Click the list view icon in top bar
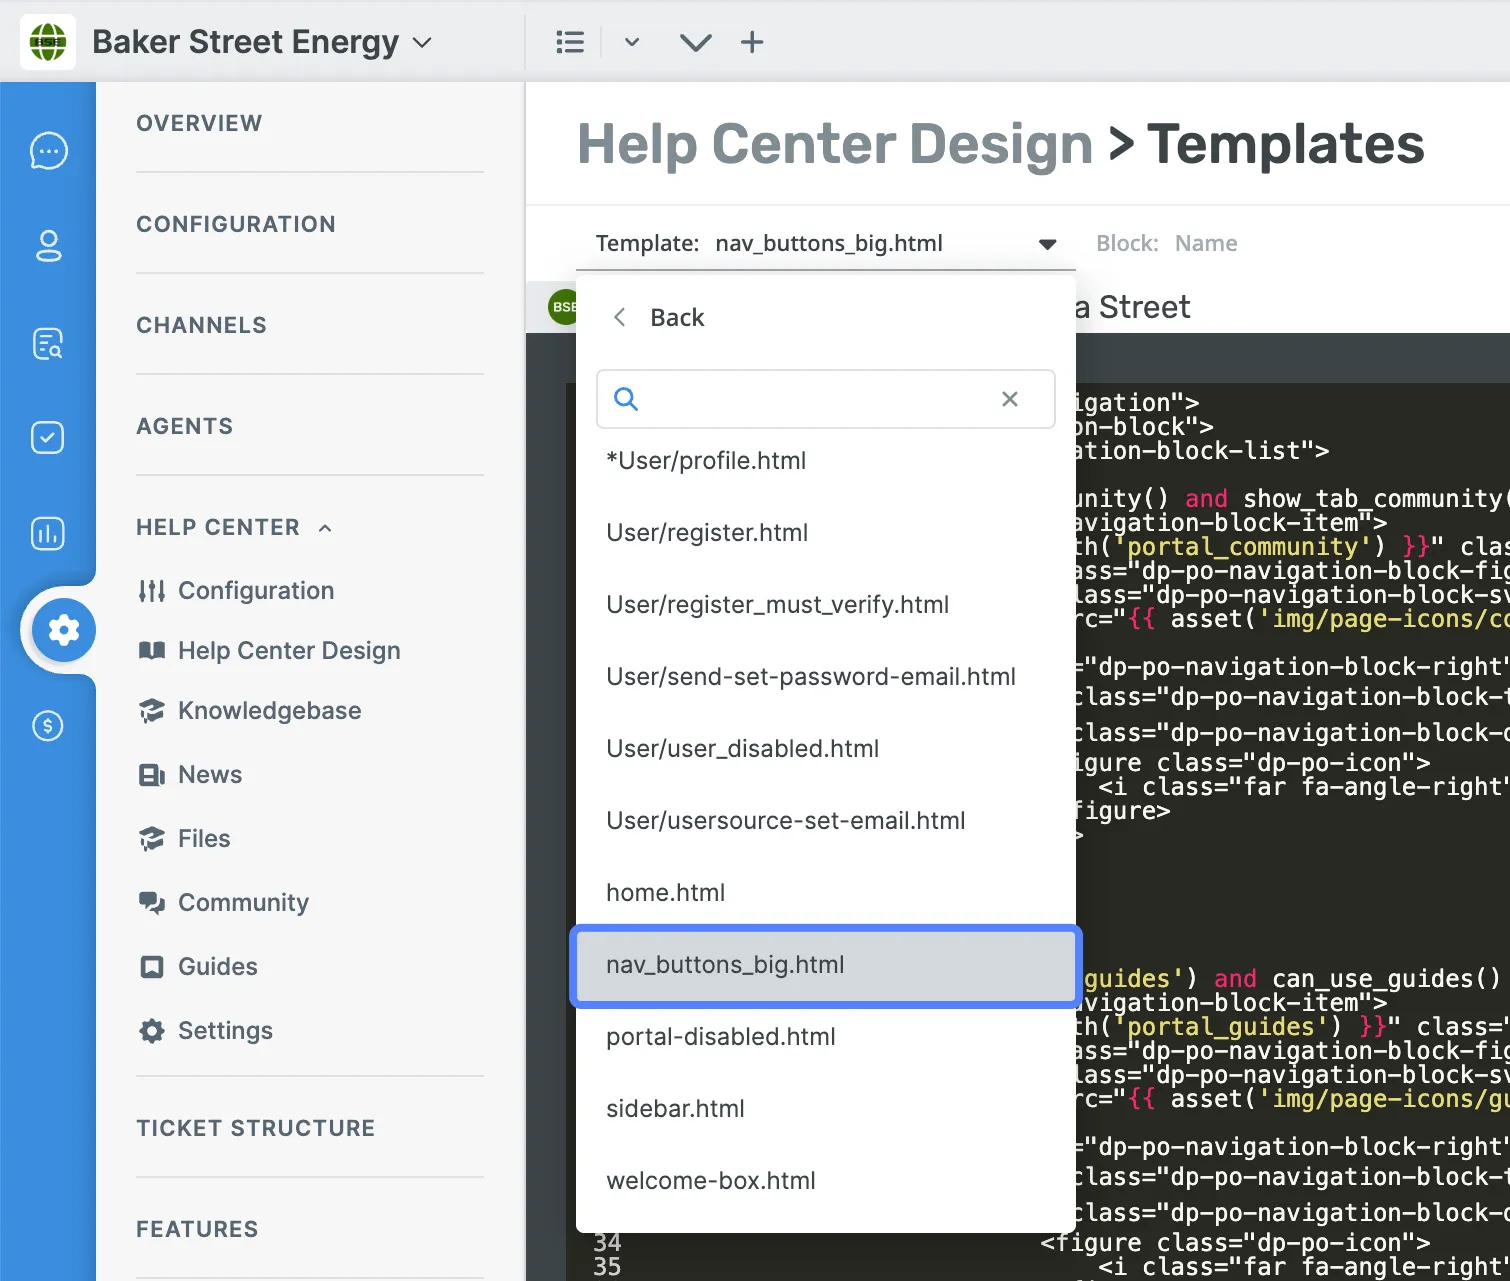1510x1281 pixels. pos(570,42)
